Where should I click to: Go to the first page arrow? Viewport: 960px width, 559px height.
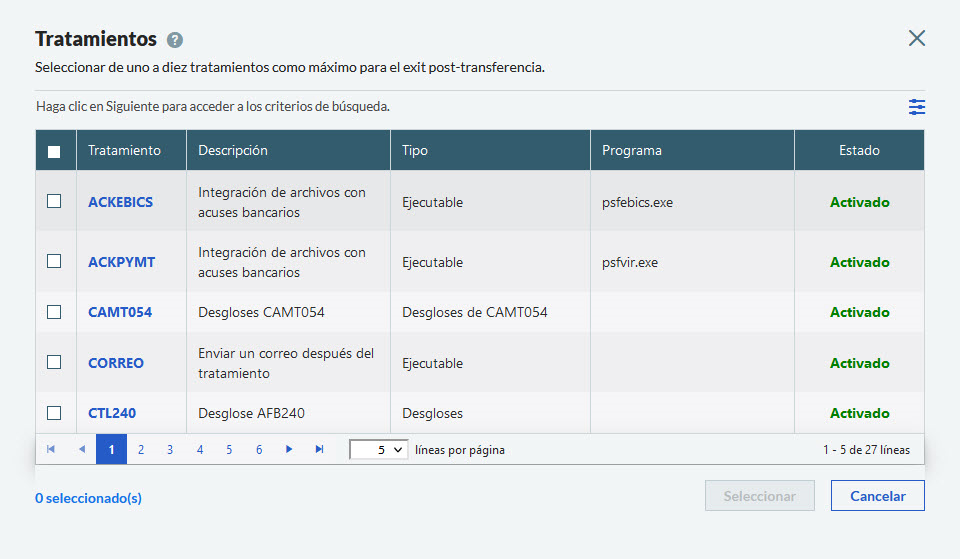click(51, 450)
